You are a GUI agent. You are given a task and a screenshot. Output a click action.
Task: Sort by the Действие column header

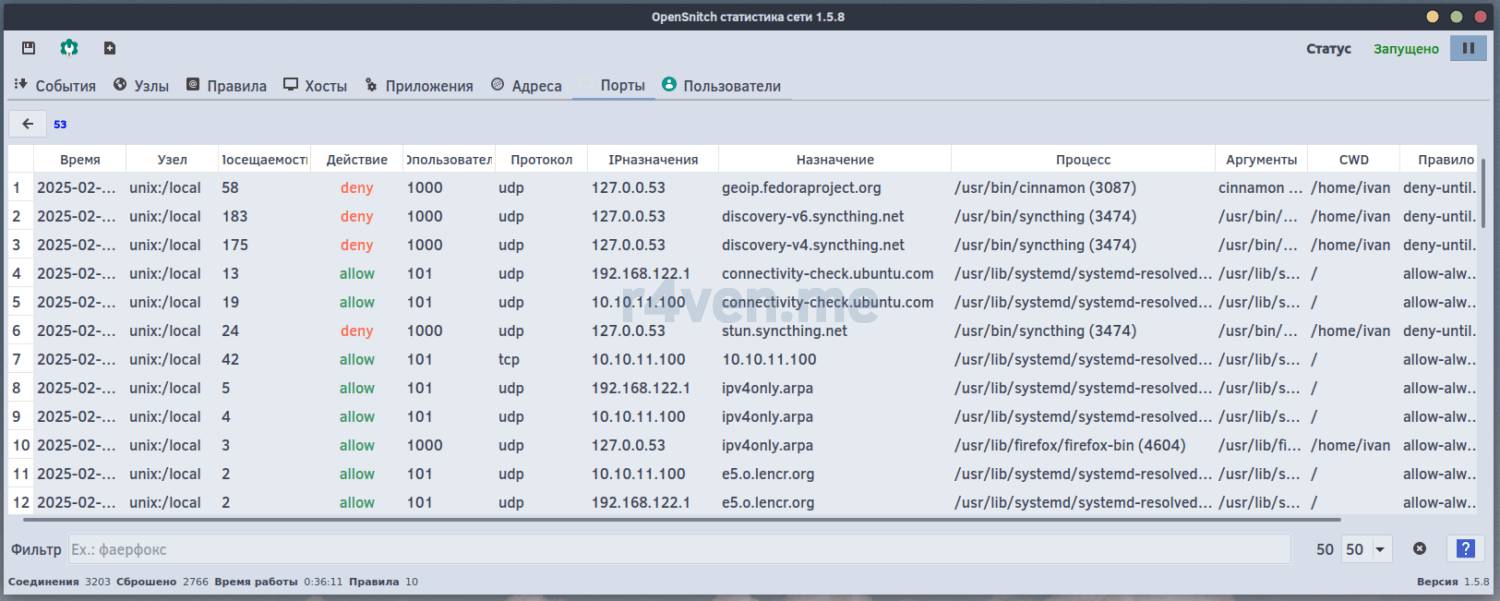357,159
